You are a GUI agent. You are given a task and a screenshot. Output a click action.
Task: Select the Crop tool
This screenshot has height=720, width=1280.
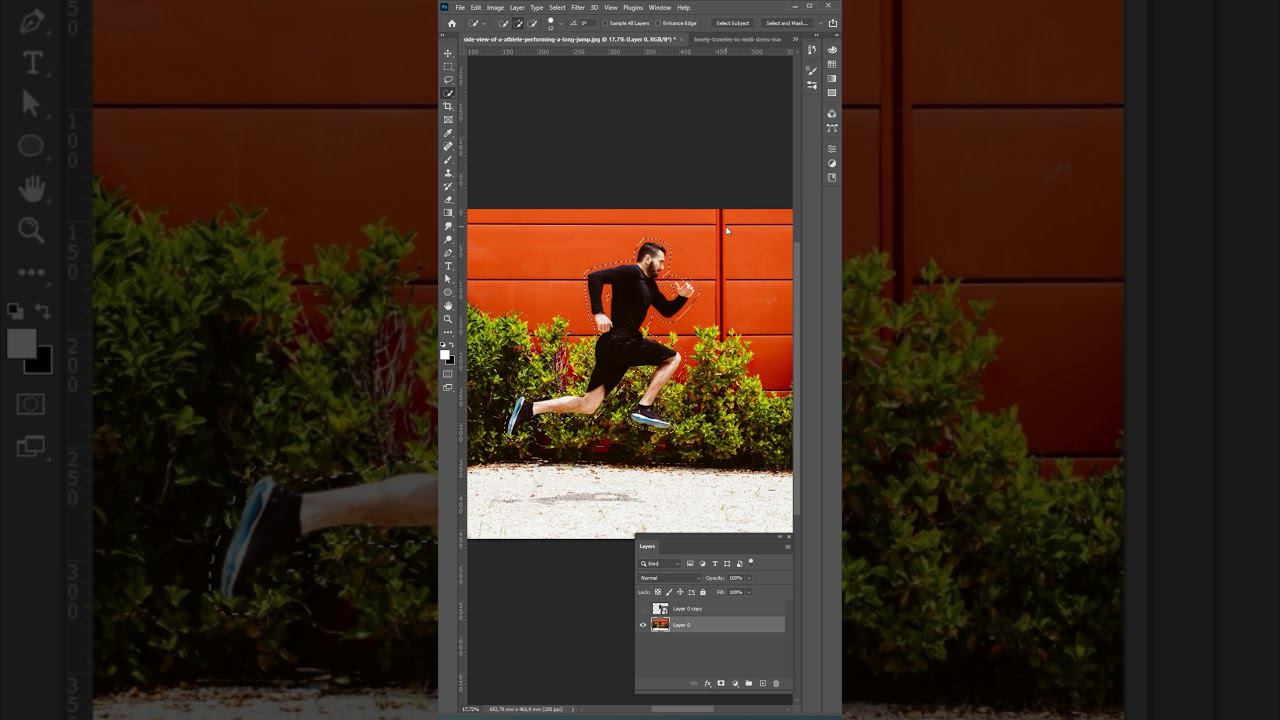click(x=448, y=106)
